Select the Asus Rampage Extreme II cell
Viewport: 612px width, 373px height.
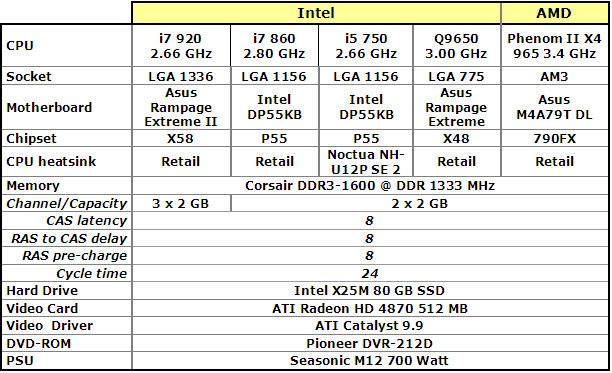click(x=181, y=107)
